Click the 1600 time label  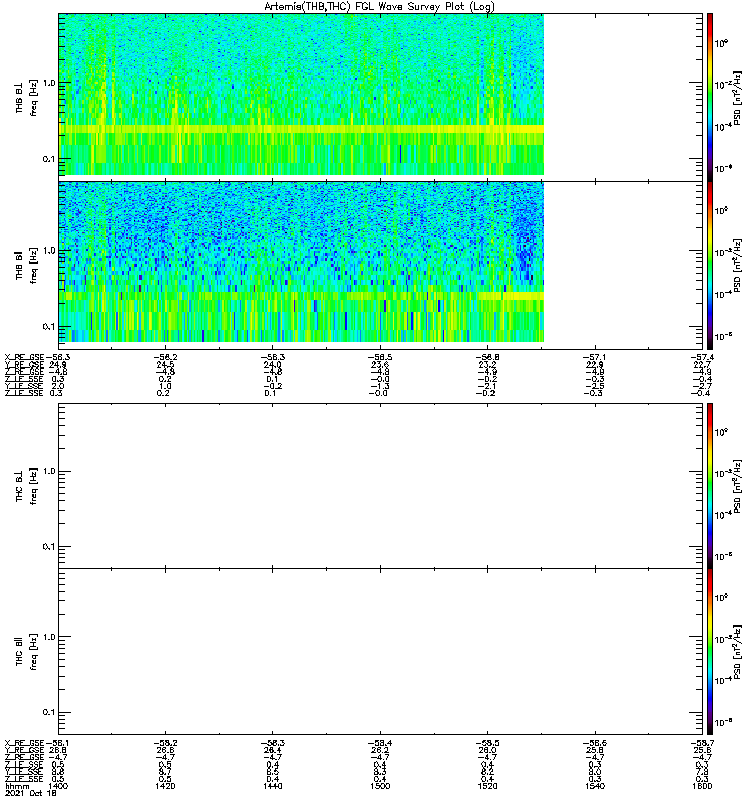point(703,786)
